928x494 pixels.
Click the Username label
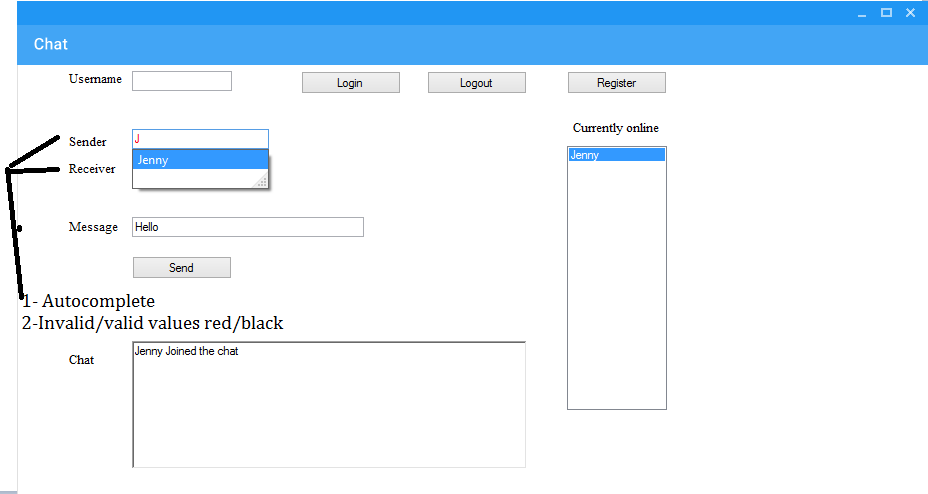(x=95, y=79)
